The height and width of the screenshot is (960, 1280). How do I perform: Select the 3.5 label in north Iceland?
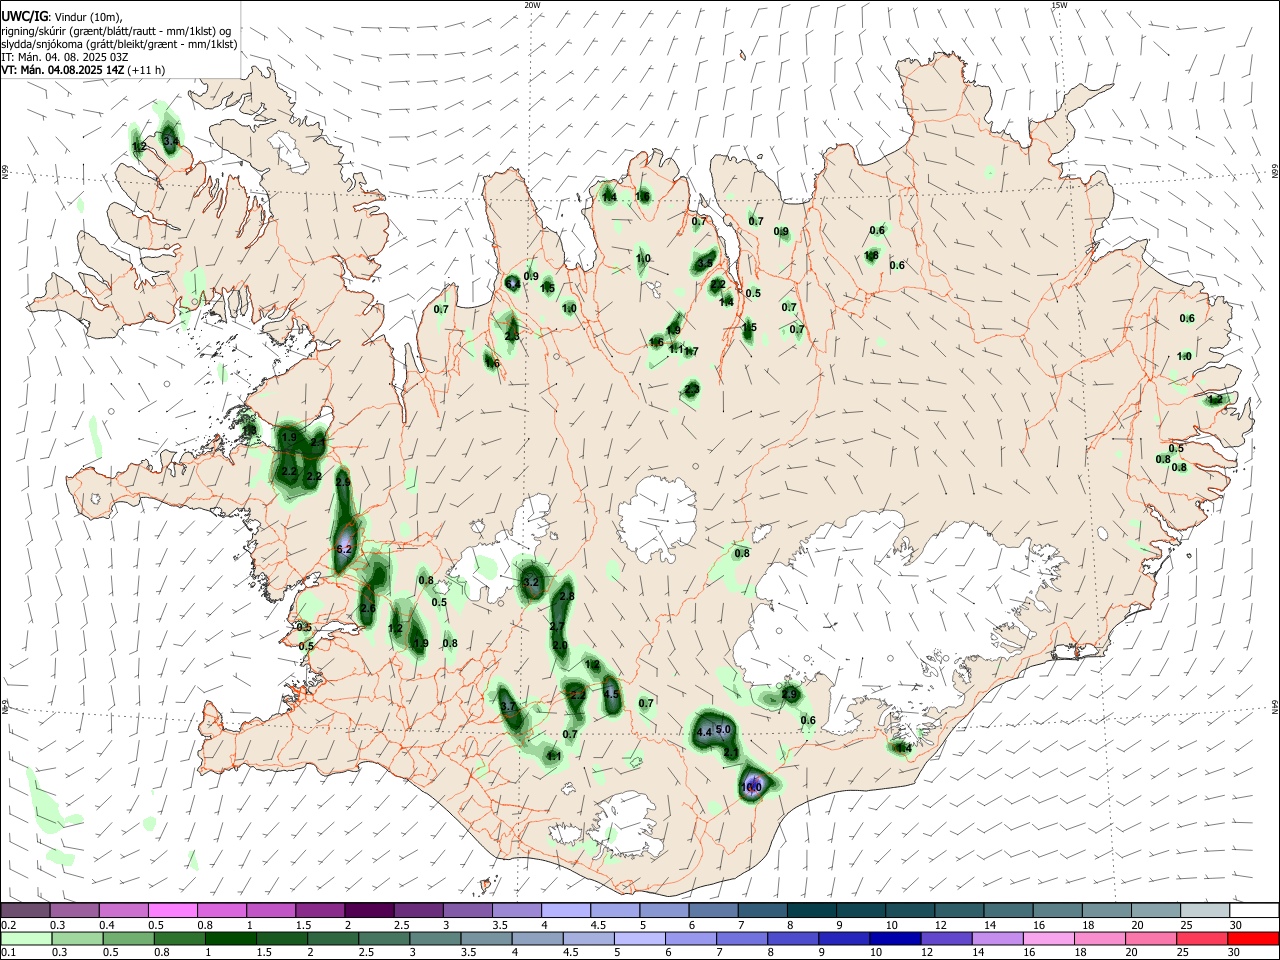(705, 264)
